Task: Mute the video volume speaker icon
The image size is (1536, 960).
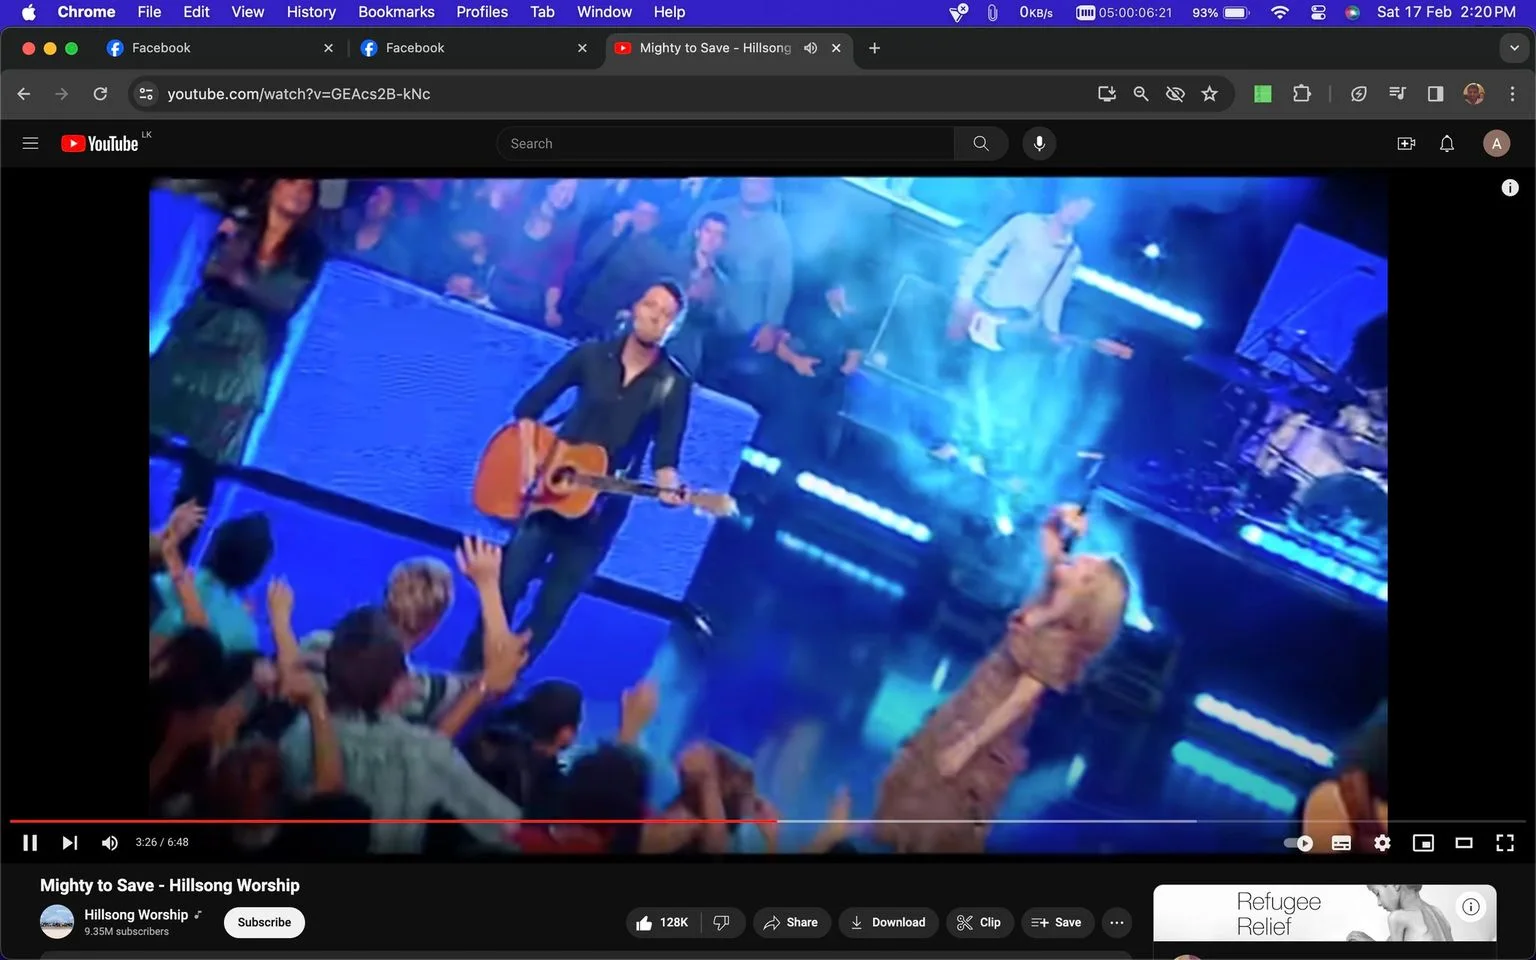Action: click(x=110, y=843)
